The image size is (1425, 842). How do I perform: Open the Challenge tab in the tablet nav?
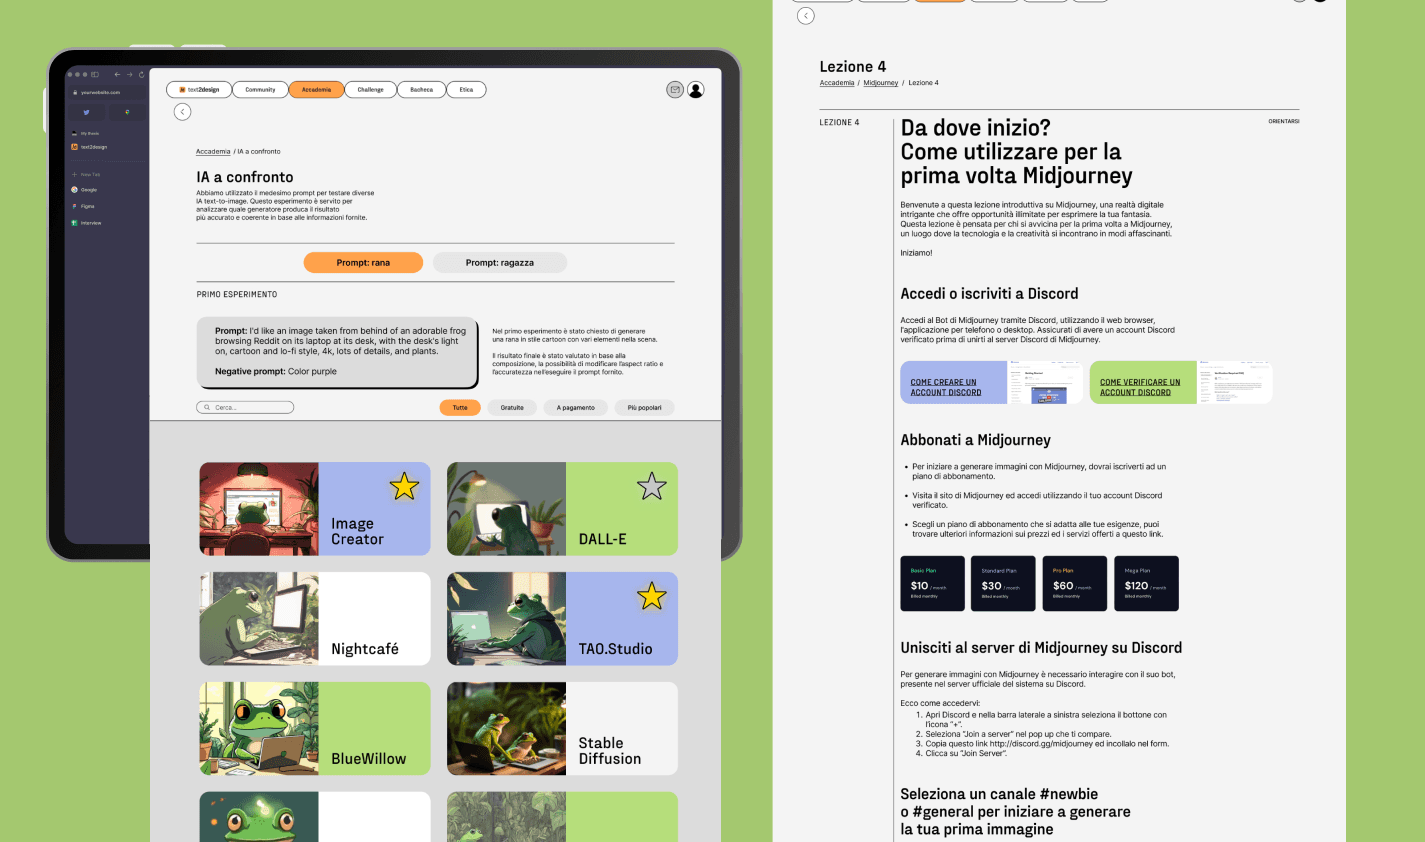(x=371, y=90)
